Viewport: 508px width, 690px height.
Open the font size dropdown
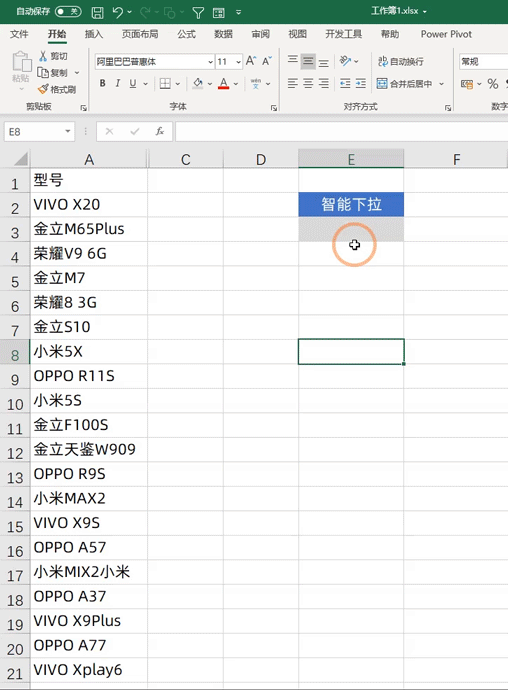(238, 62)
